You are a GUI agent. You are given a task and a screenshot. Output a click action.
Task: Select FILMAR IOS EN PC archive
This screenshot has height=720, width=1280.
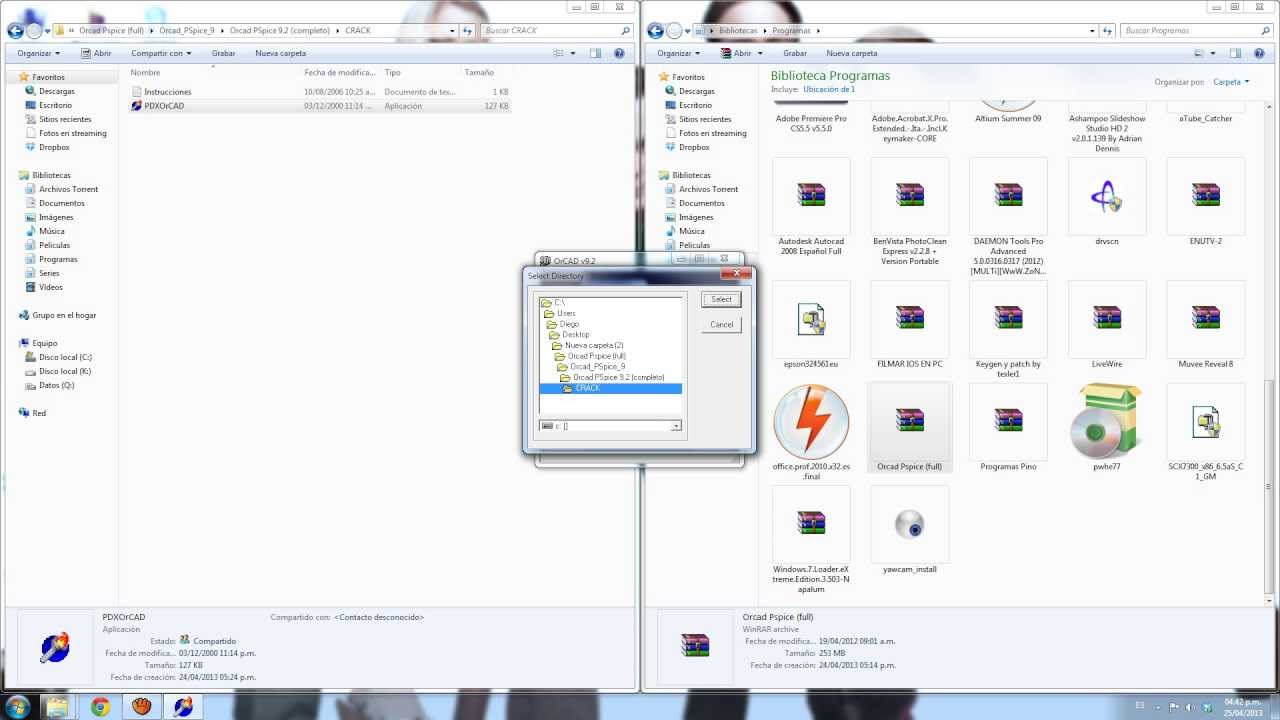click(x=909, y=325)
